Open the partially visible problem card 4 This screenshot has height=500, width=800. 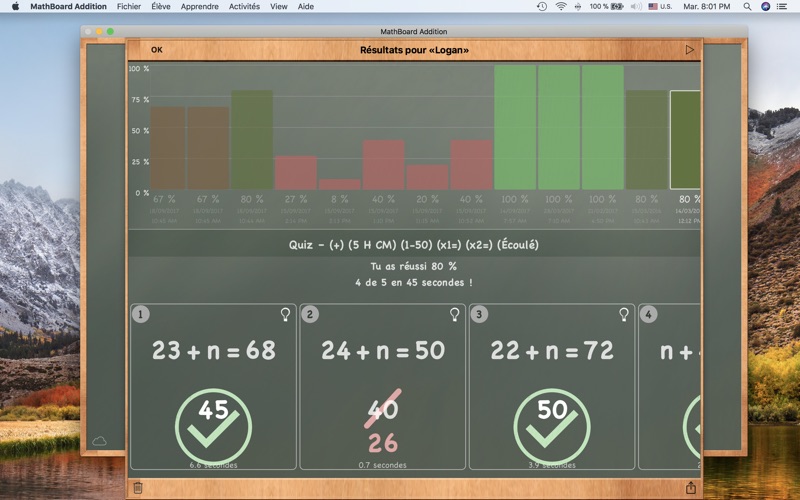(x=669, y=387)
